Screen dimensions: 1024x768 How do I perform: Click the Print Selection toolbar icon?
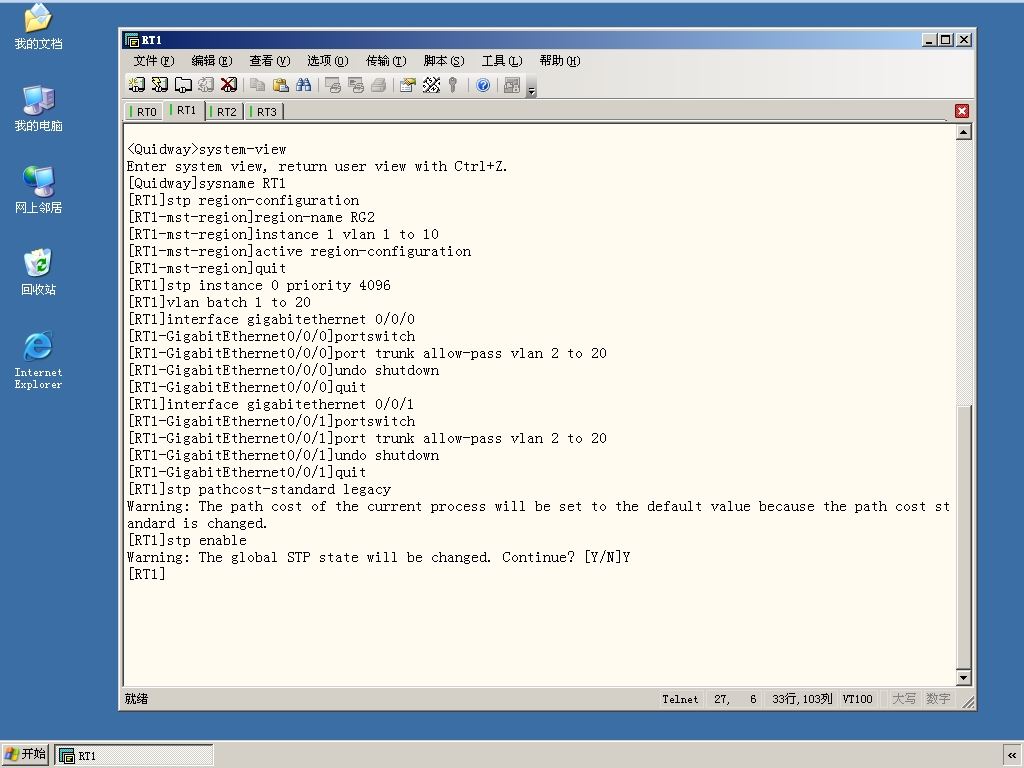(356, 85)
